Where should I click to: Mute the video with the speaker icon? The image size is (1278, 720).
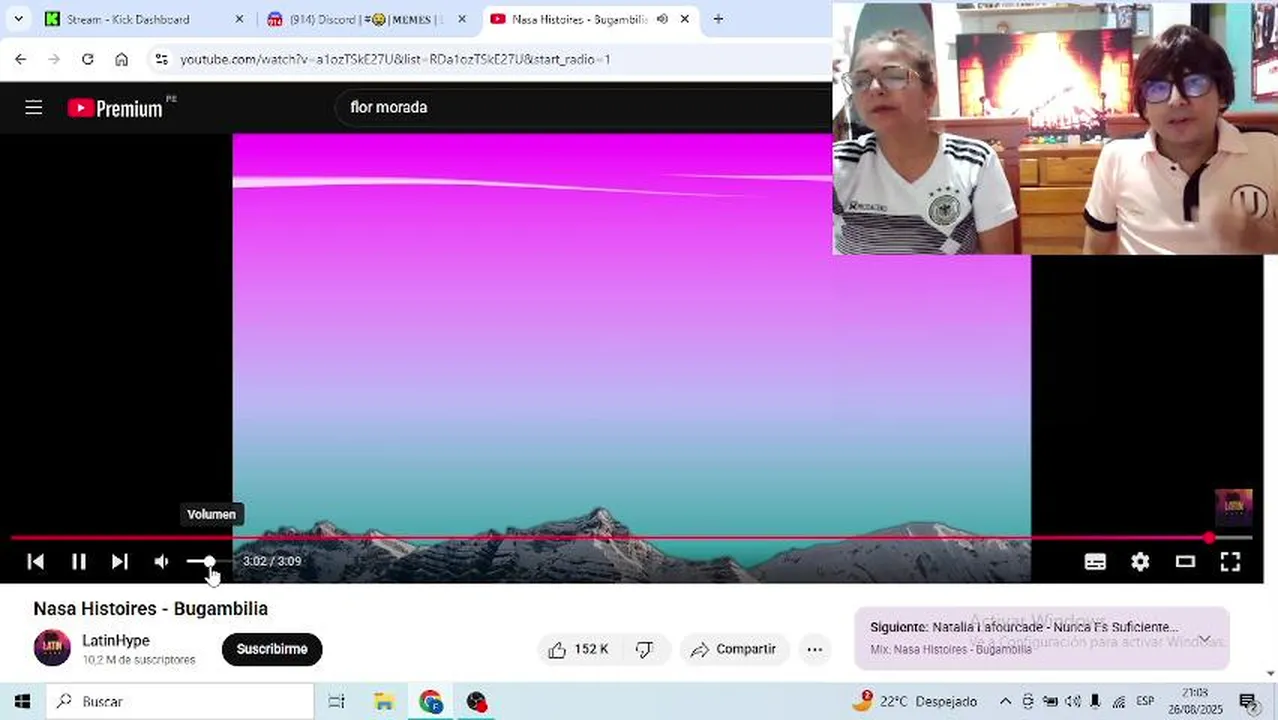[x=161, y=561]
